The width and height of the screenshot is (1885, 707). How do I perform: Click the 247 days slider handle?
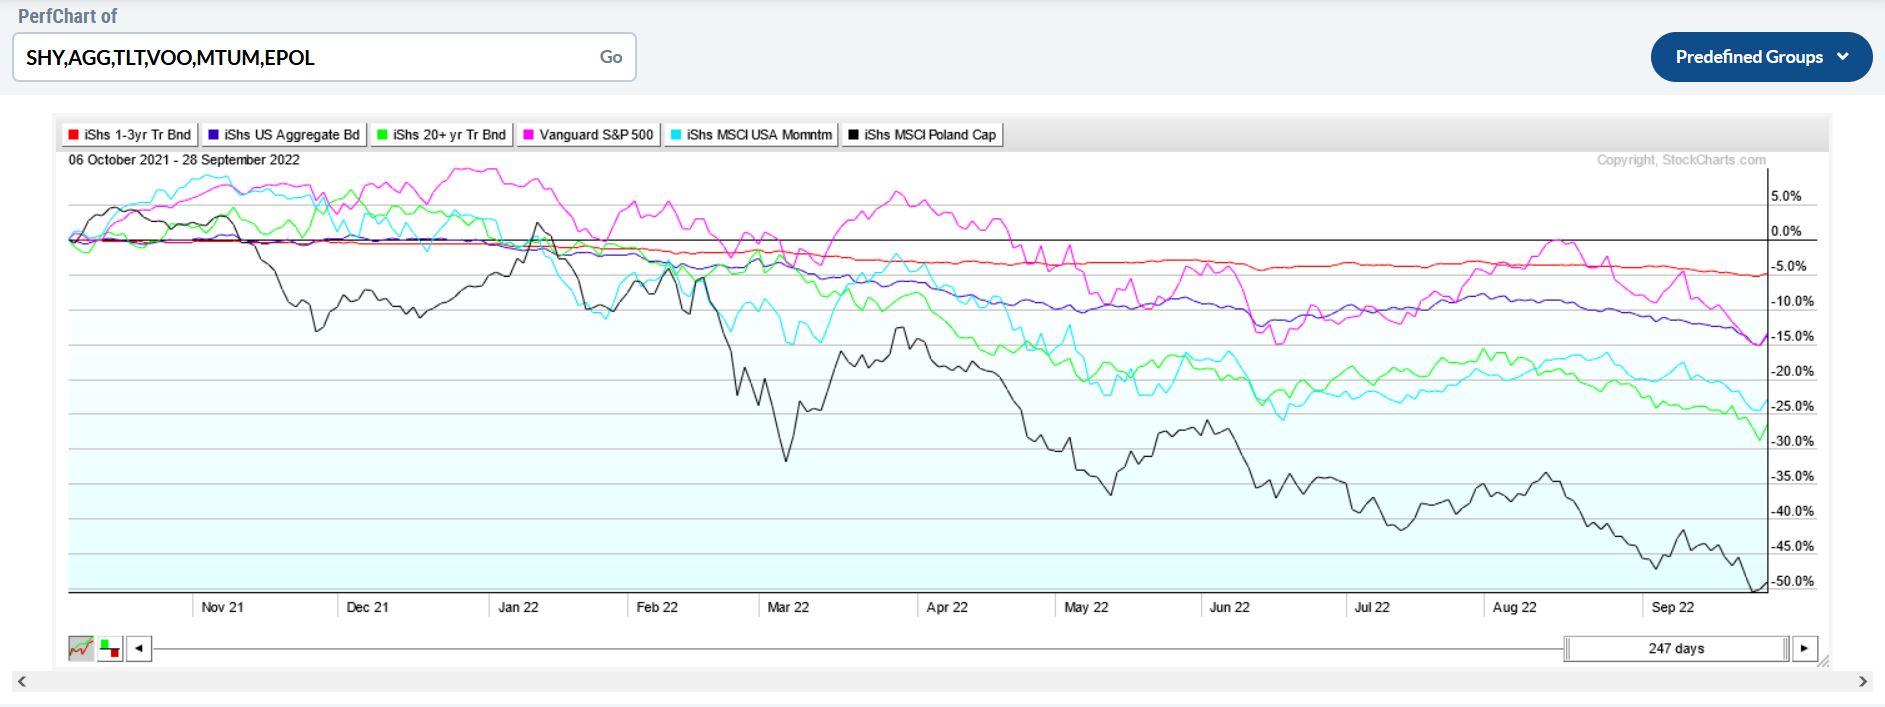pyautogui.click(x=1676, y=649)
